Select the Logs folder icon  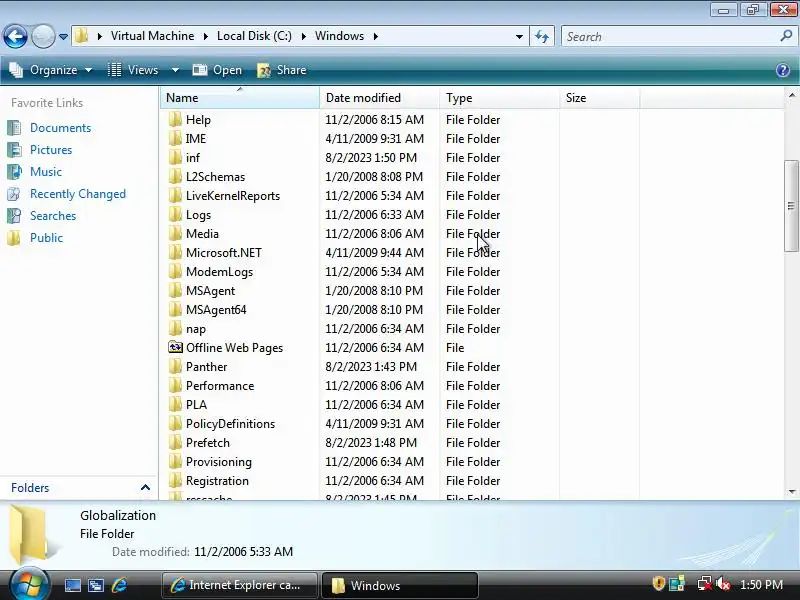(175, 214)
